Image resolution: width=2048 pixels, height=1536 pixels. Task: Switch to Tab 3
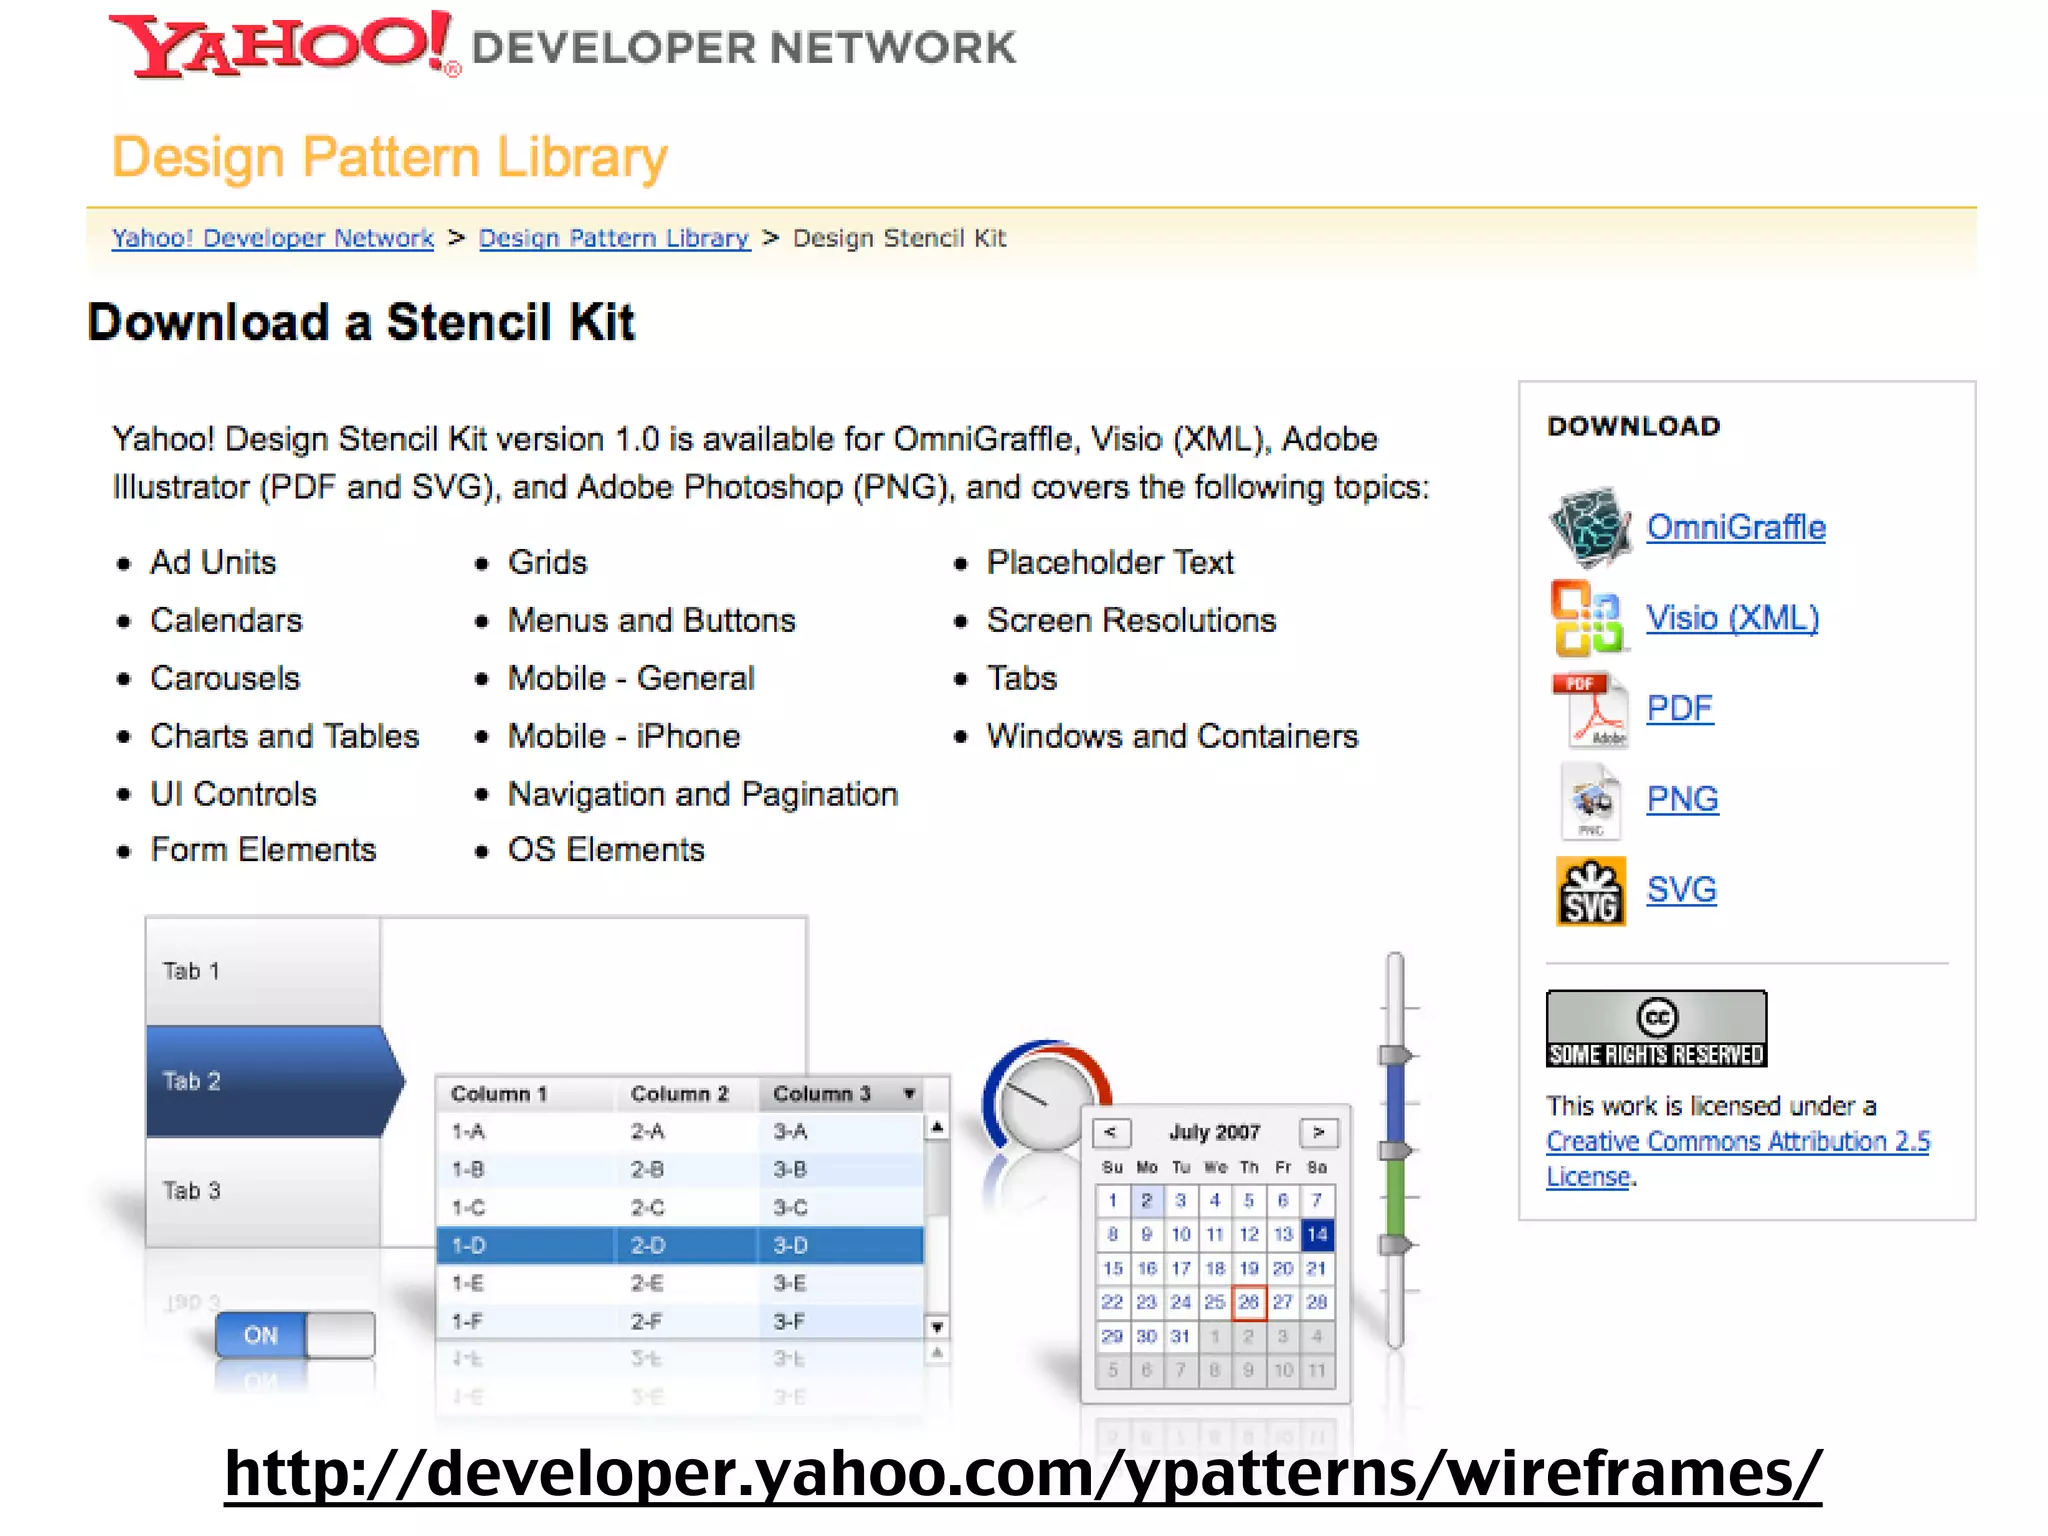pyautogui.click(x=263, y=1191)
